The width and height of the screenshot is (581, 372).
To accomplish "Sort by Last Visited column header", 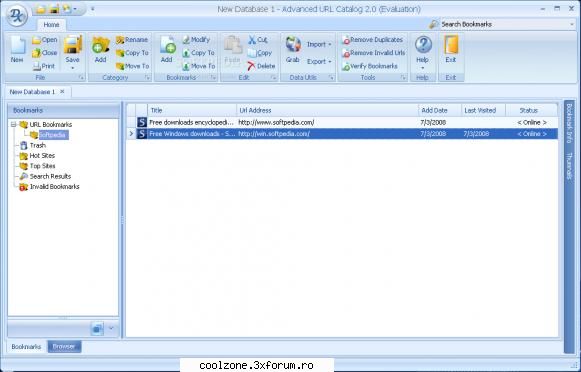I will click(x=484, y=110).
